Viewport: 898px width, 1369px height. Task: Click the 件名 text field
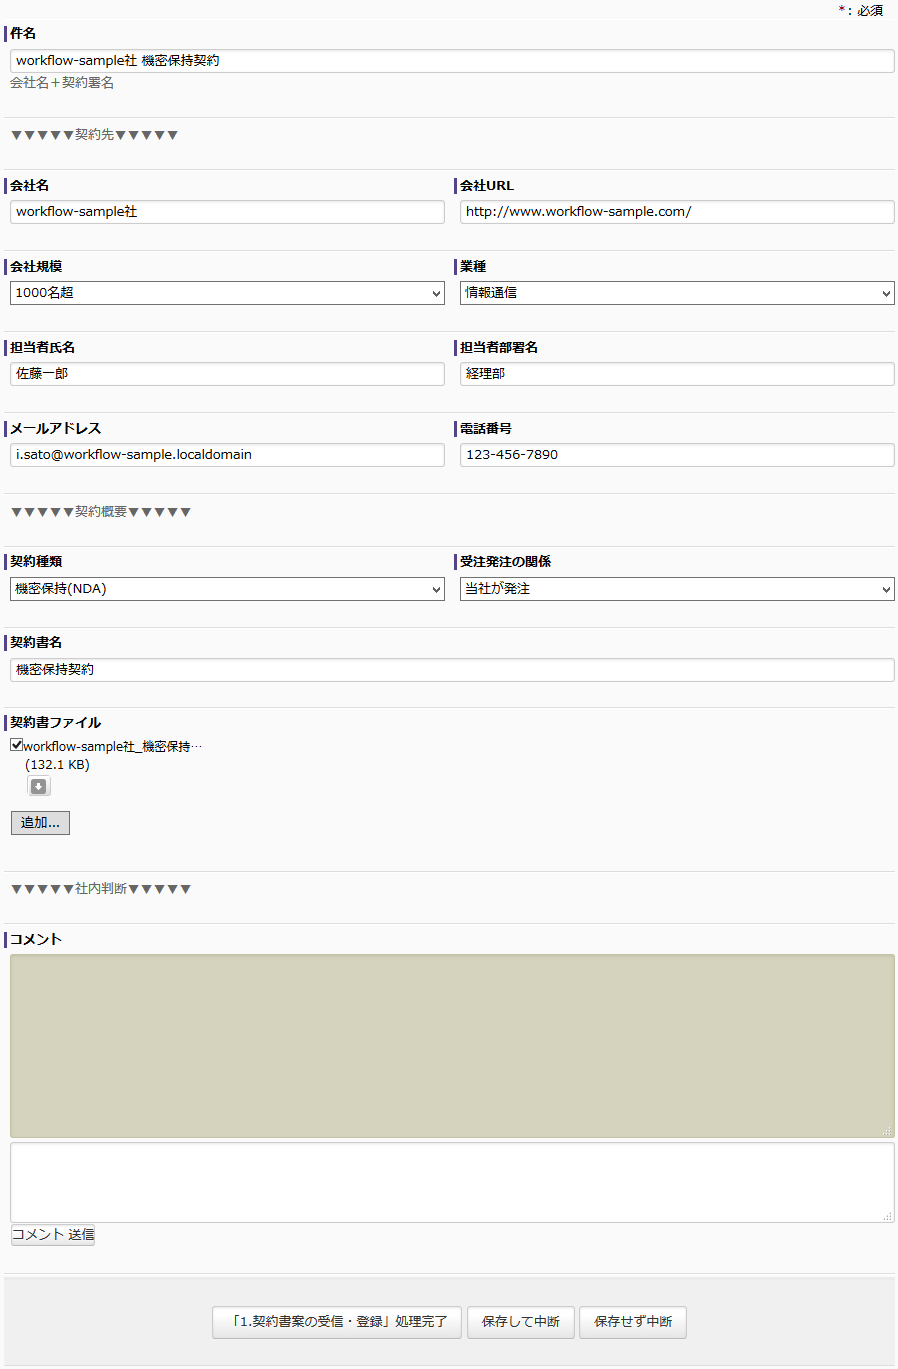point(452,61)
